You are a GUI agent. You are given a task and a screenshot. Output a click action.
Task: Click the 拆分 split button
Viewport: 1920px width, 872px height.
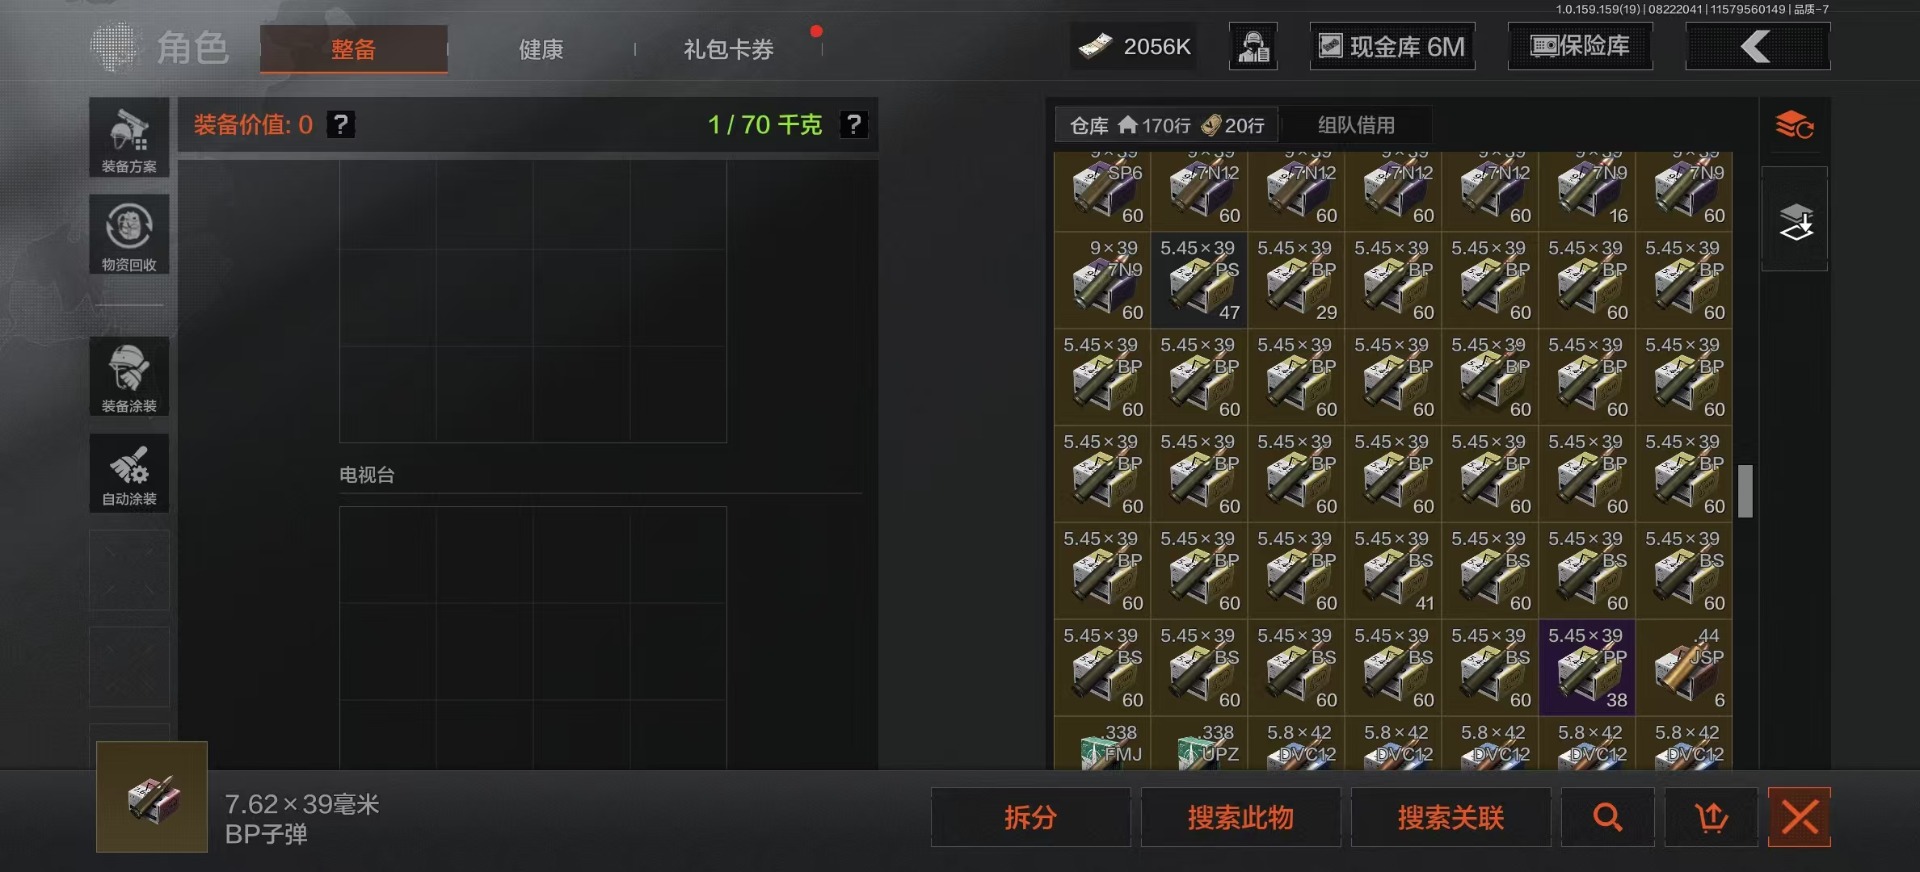pos(1031,818)
